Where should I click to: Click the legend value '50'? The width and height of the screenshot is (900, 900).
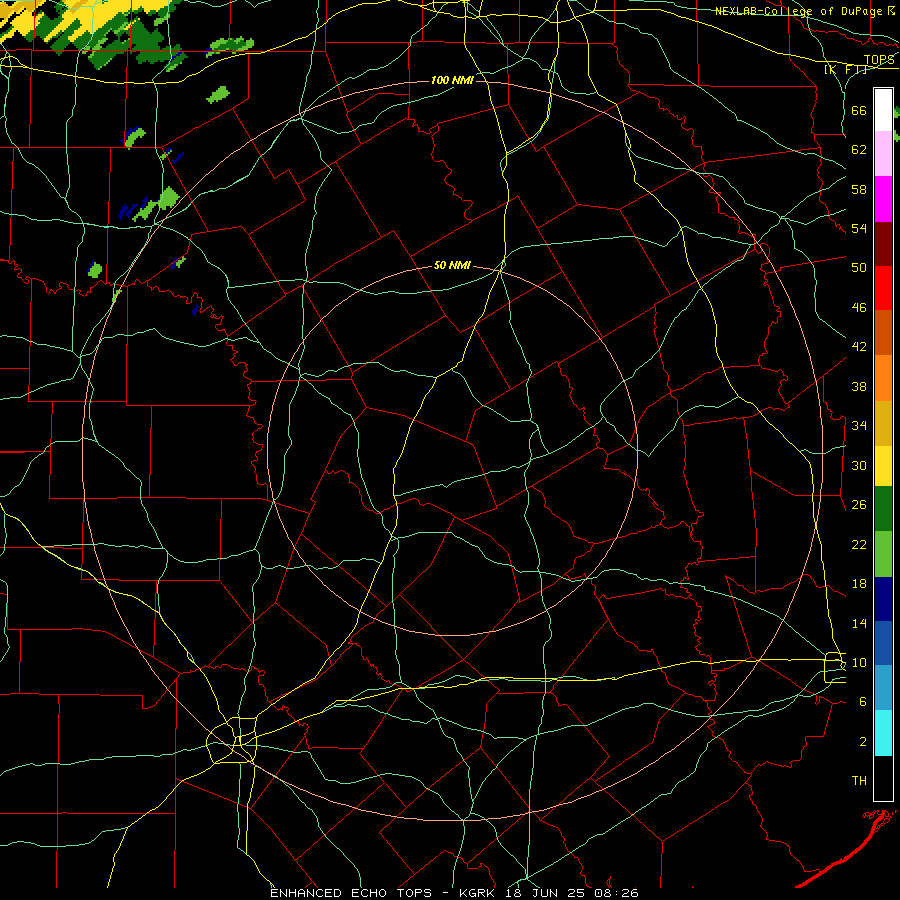[859, 268]
